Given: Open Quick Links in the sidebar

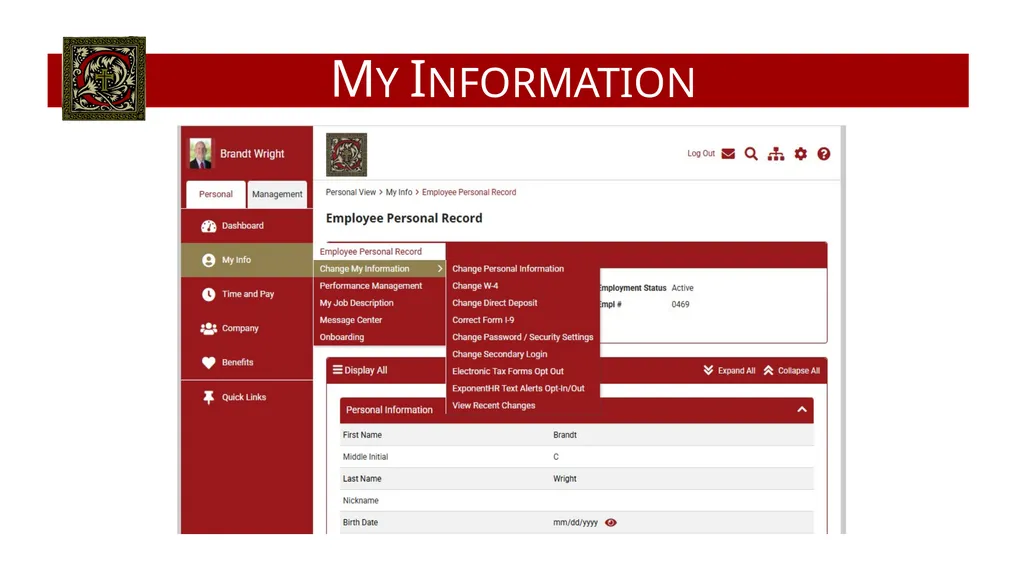Looking at the screenshot, I should coord(247,397).
